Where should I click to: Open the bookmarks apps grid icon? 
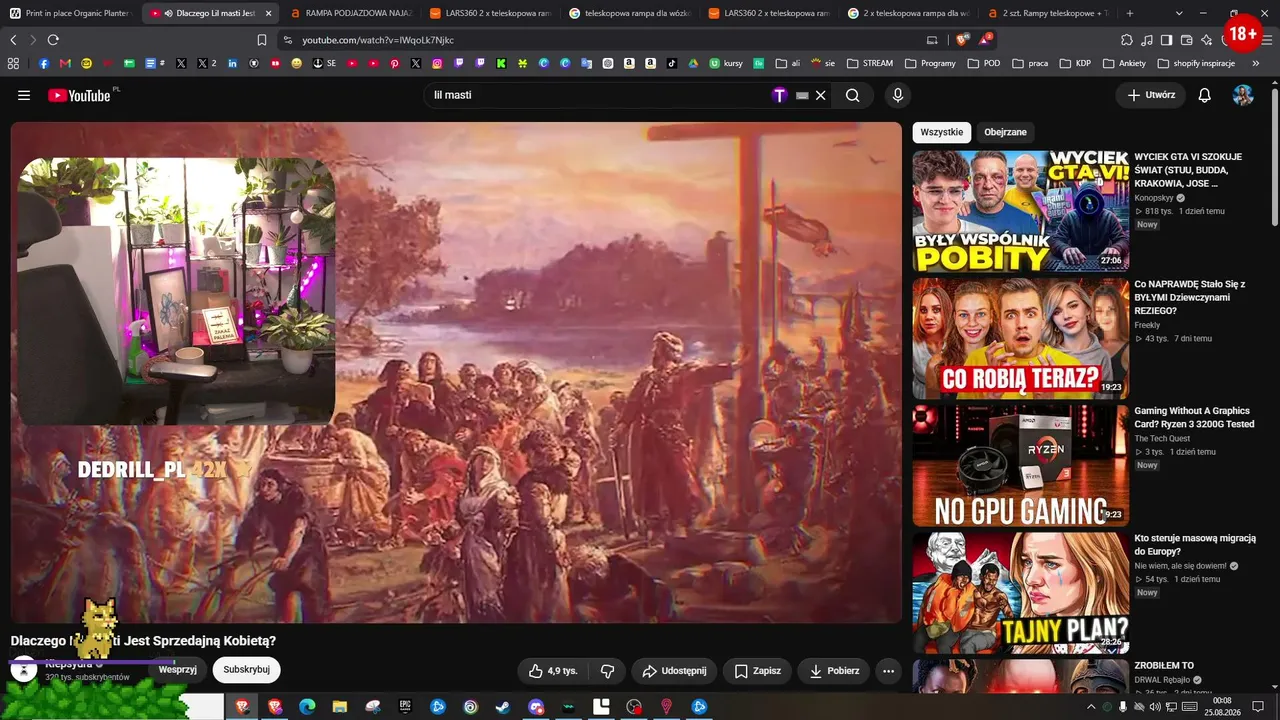coord(13,63)
